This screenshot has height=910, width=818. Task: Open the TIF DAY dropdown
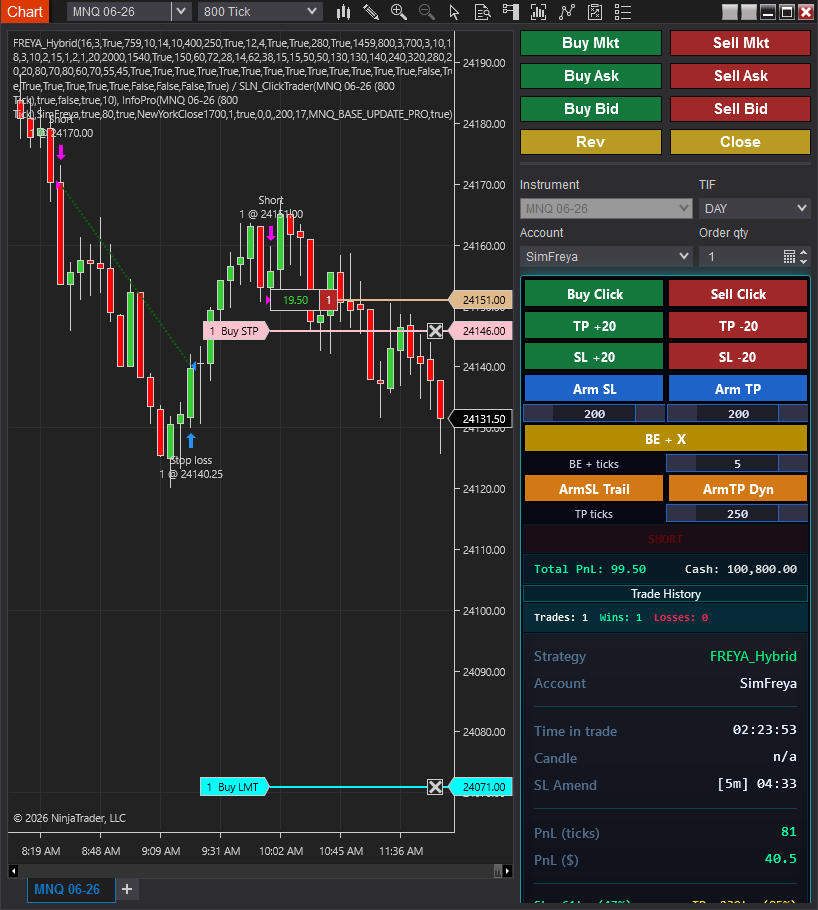(x=754, y=208)
